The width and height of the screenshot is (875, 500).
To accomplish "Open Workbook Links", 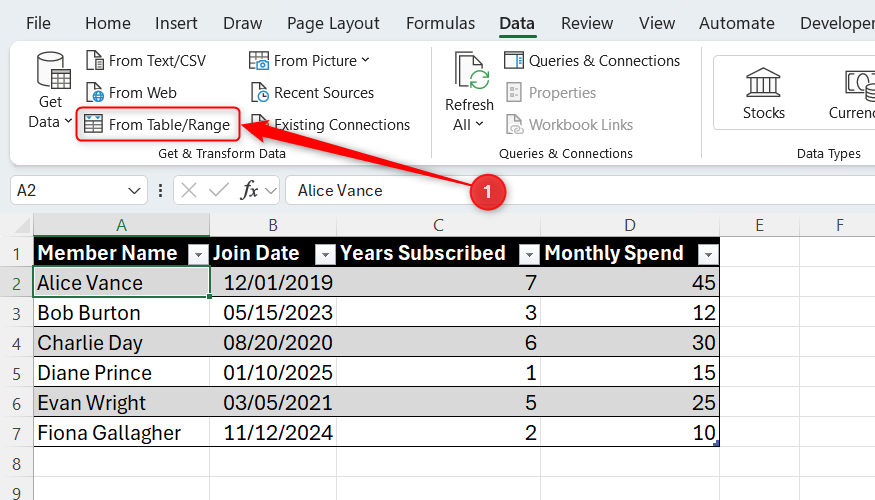I will (570, 124).
